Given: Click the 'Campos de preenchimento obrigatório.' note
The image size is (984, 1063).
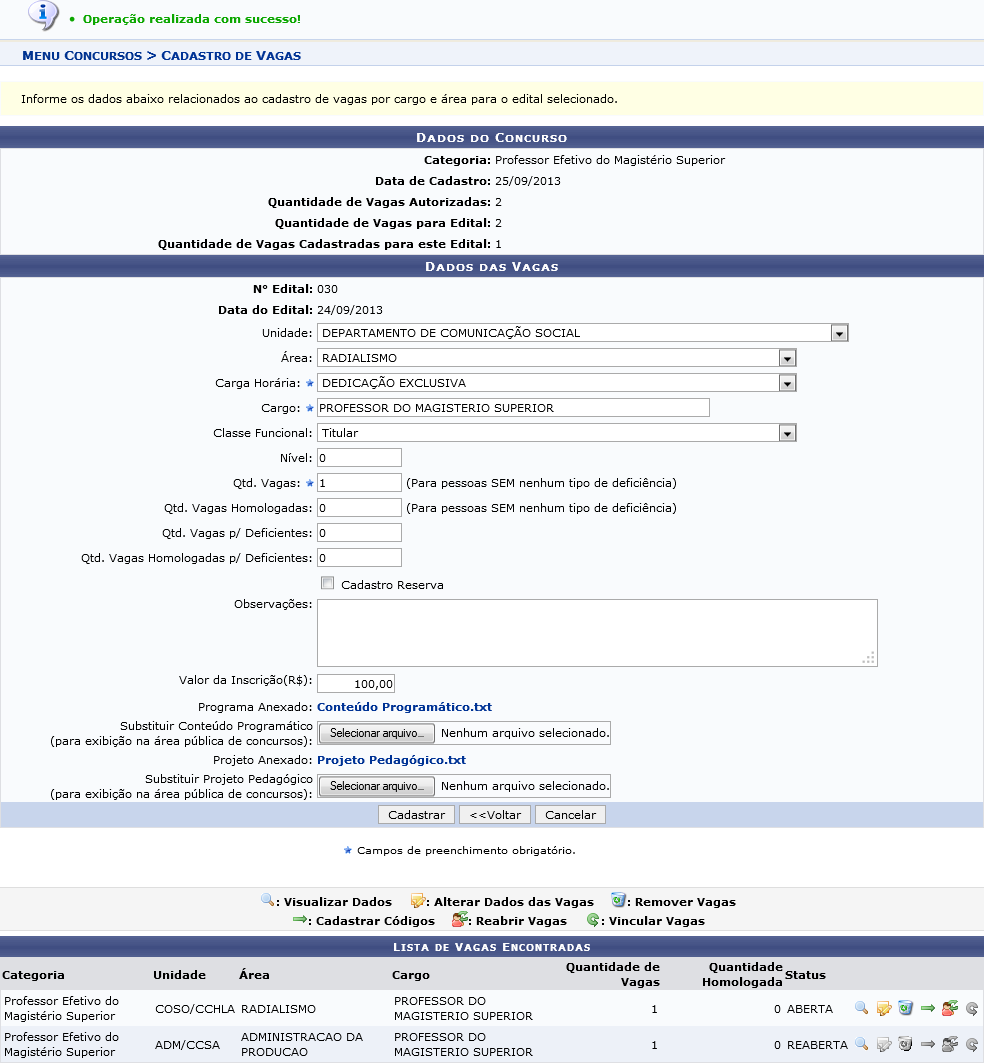Looking at the screenshot, I should (466, 850).
